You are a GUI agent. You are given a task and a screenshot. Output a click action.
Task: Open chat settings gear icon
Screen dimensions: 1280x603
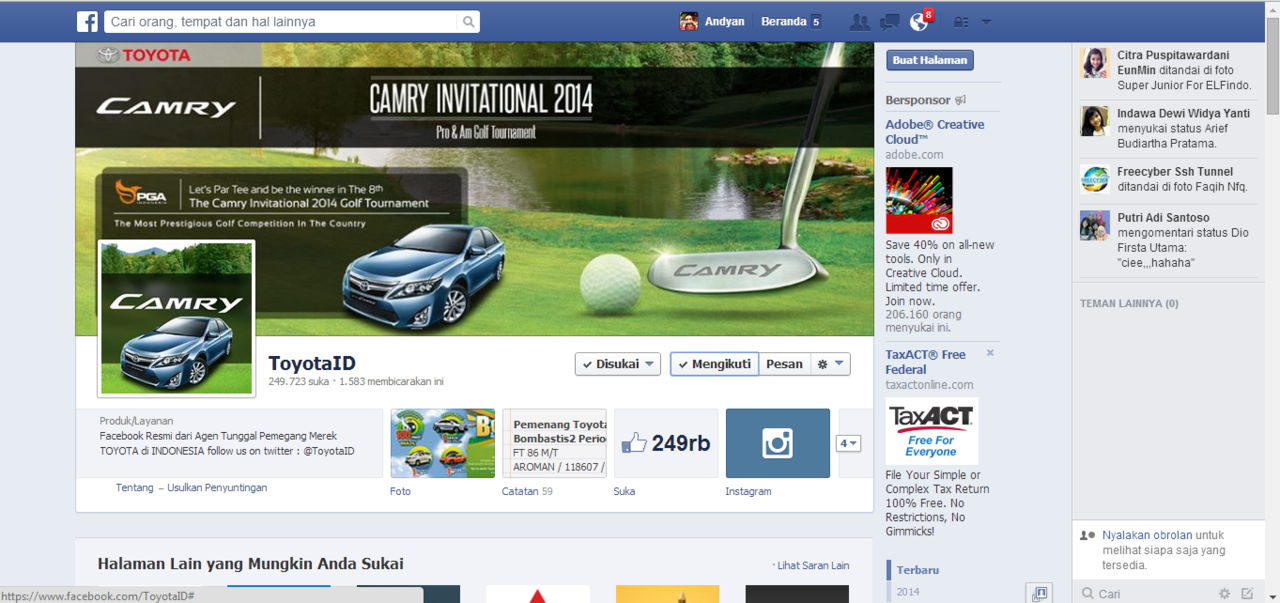[1225, 594]
